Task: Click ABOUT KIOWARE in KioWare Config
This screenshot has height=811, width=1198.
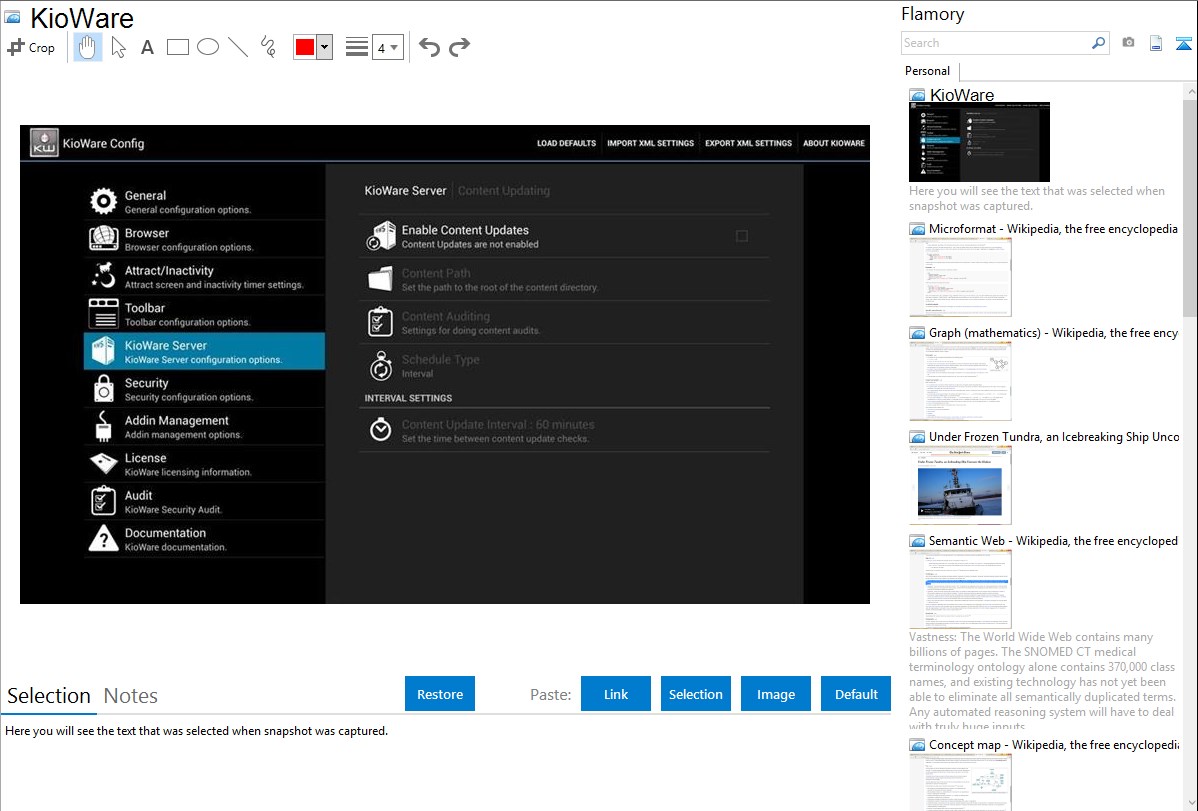Action: tap(834, 143)
